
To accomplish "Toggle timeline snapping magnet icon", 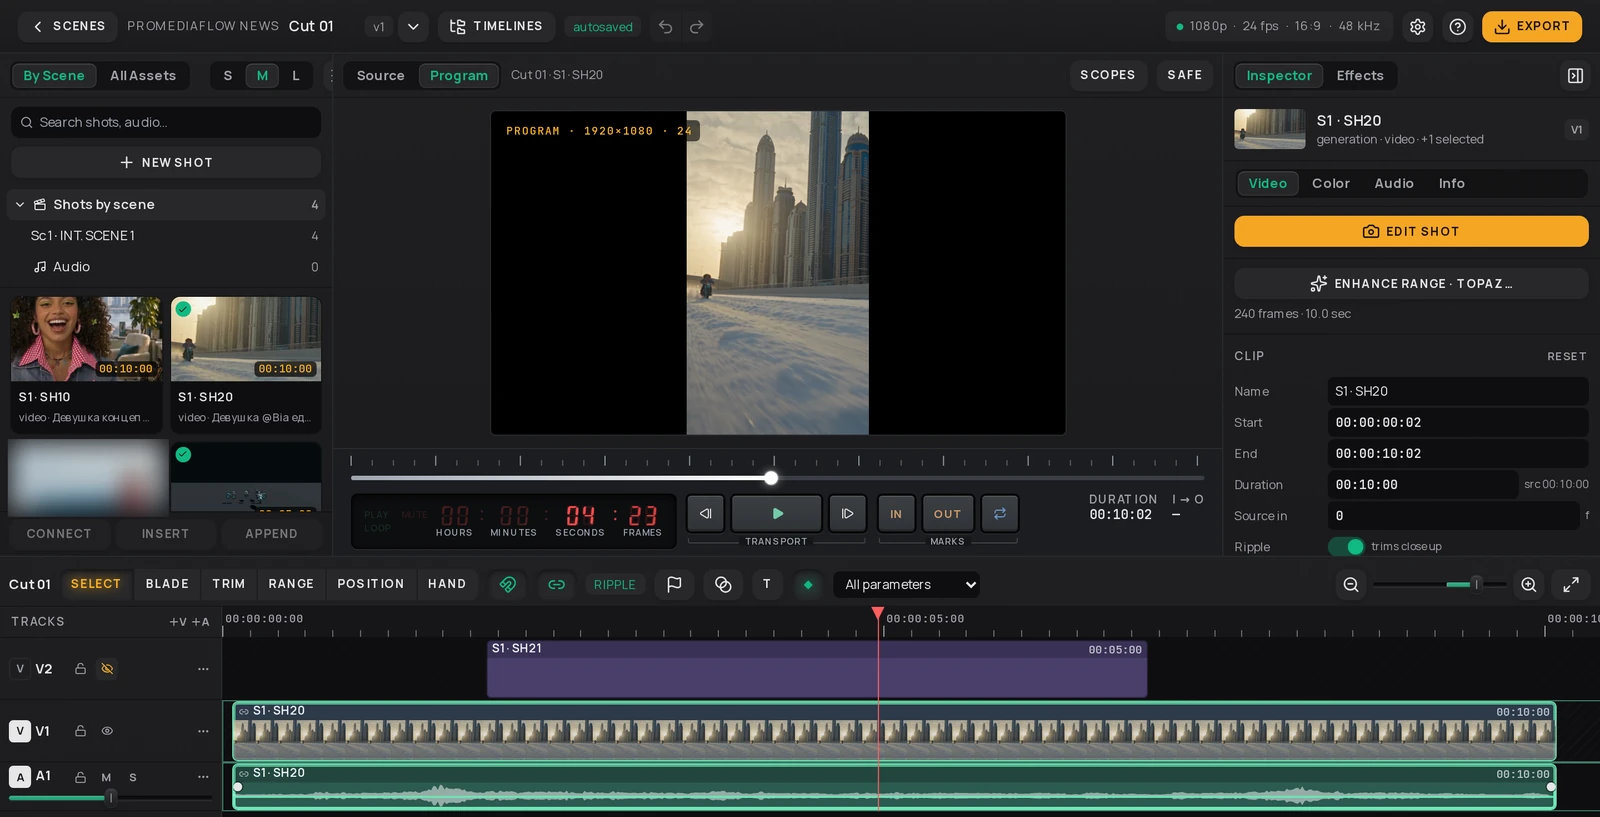I will pos(508,584).
